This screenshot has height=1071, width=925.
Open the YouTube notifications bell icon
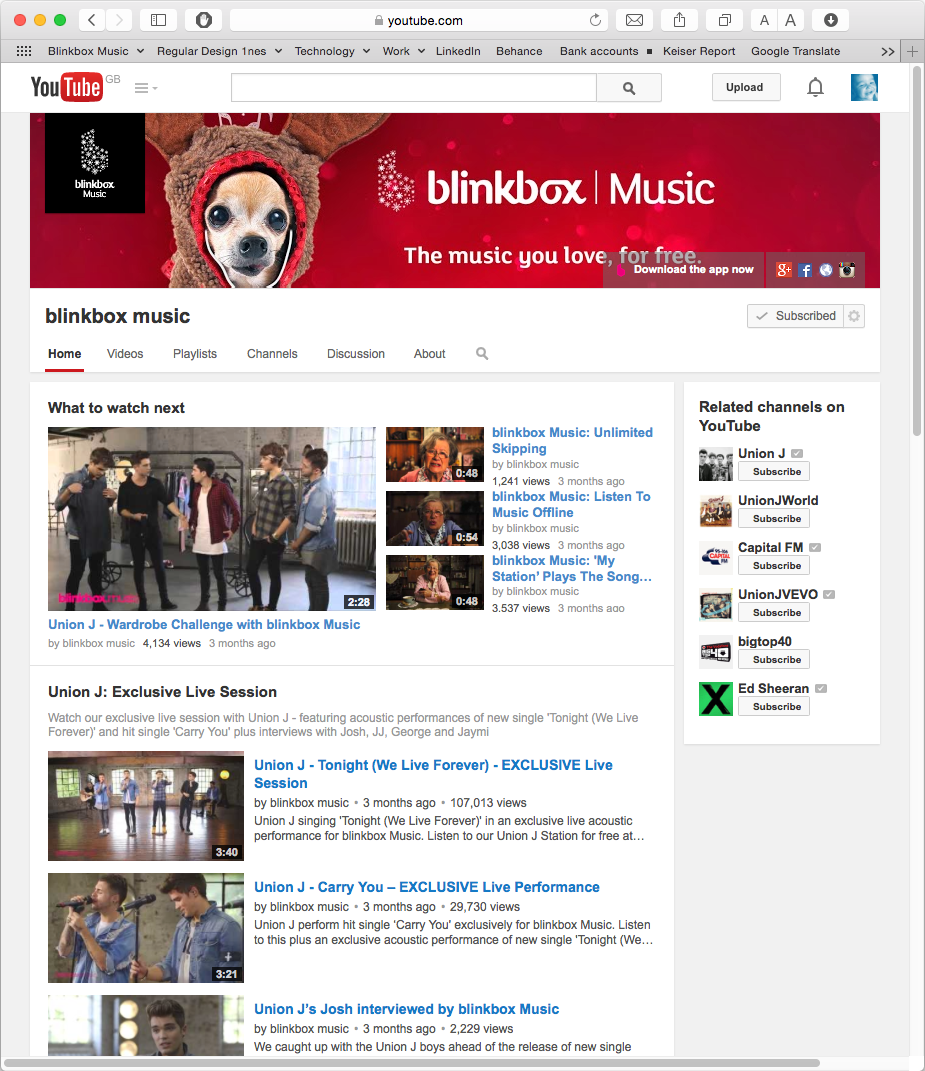pos(815,87)
